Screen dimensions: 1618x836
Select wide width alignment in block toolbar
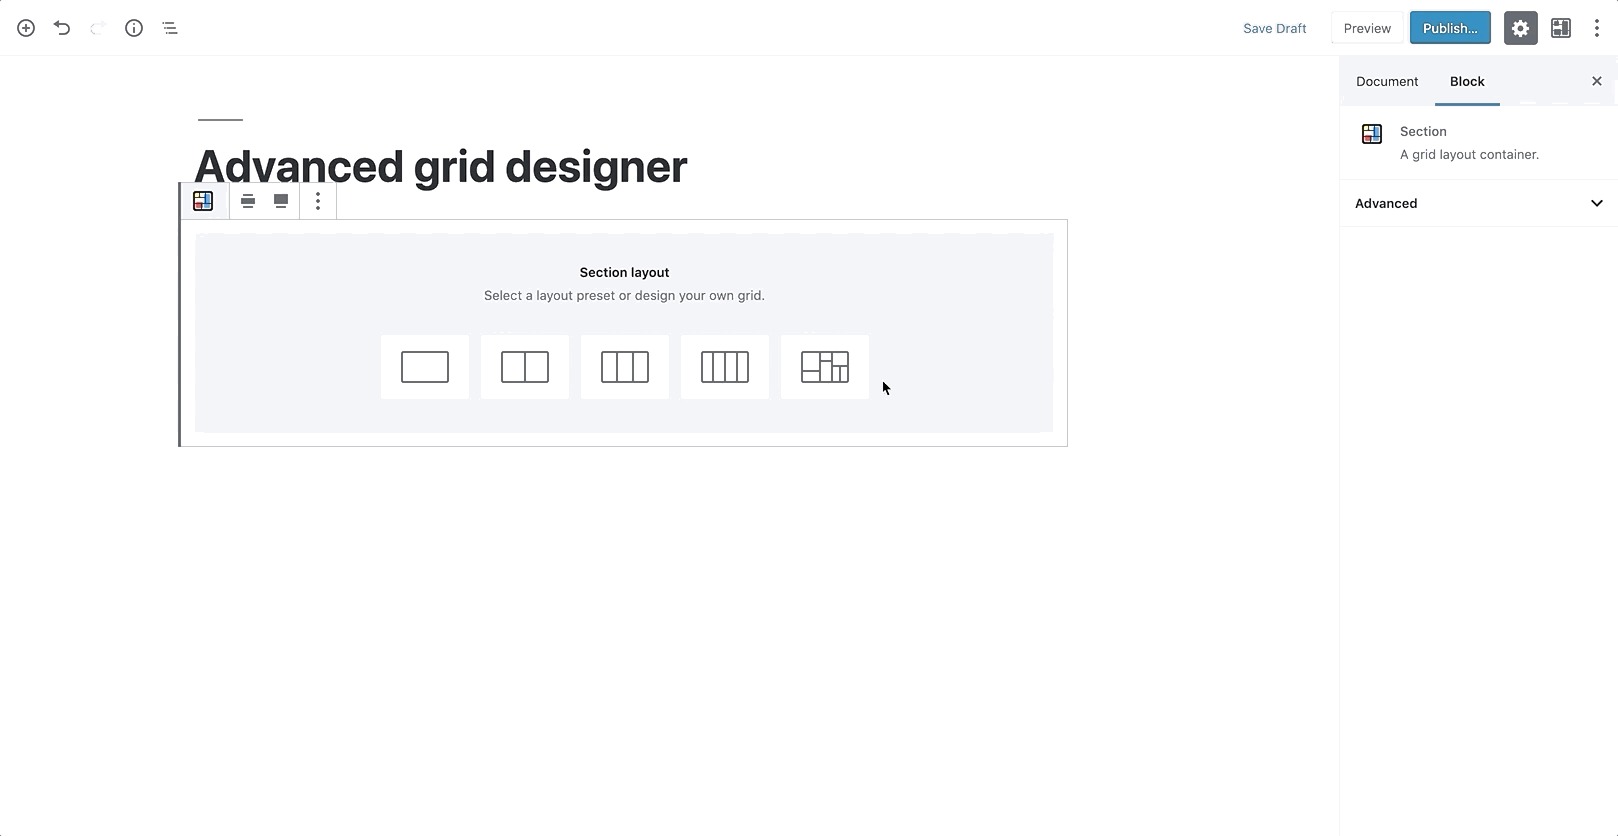[248, 201]
